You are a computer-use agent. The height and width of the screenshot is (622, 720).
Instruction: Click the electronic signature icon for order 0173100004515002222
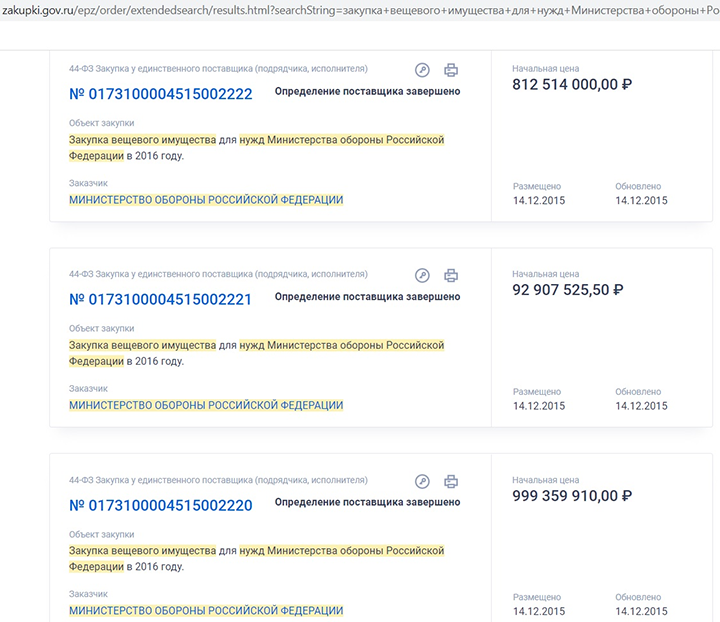[x=422, y=70]
